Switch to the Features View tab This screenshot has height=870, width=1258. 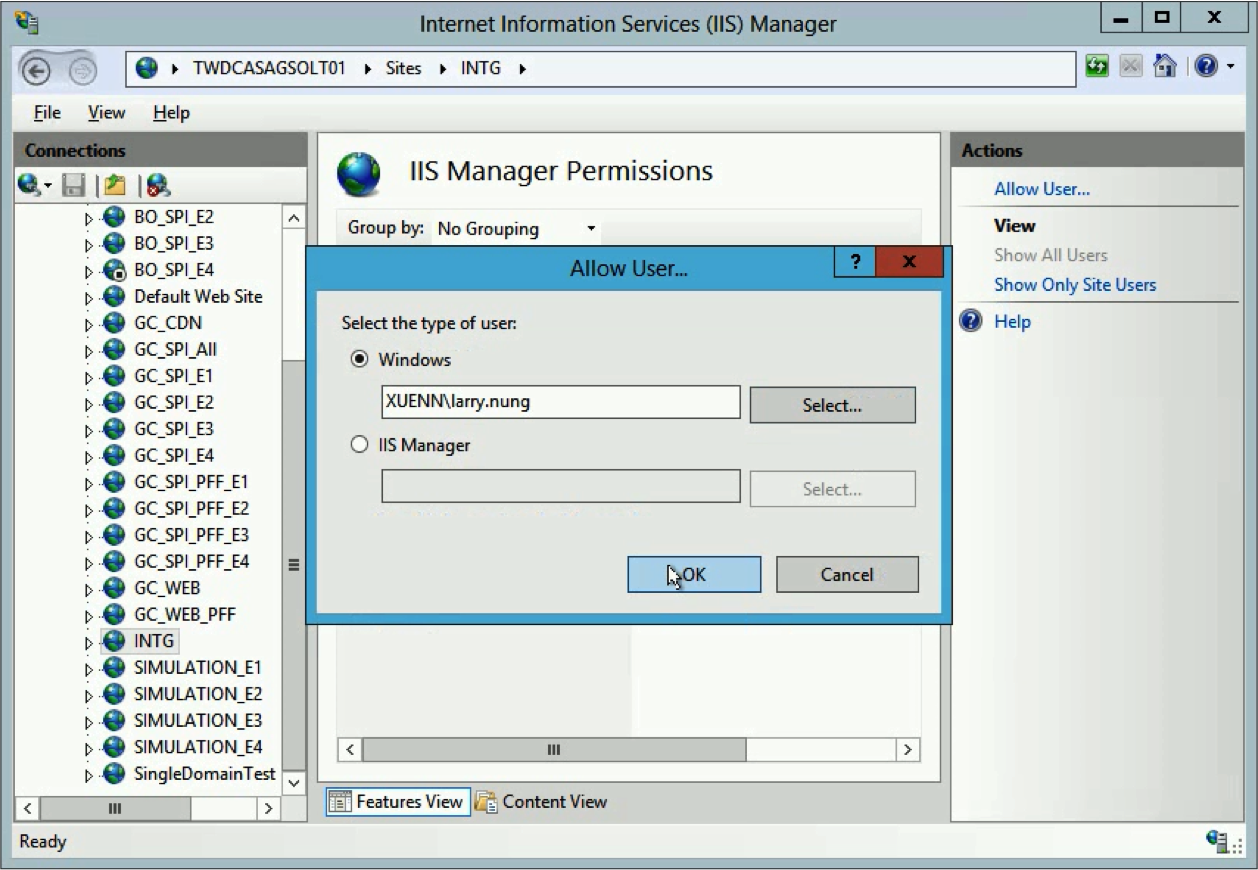[398, 802]
